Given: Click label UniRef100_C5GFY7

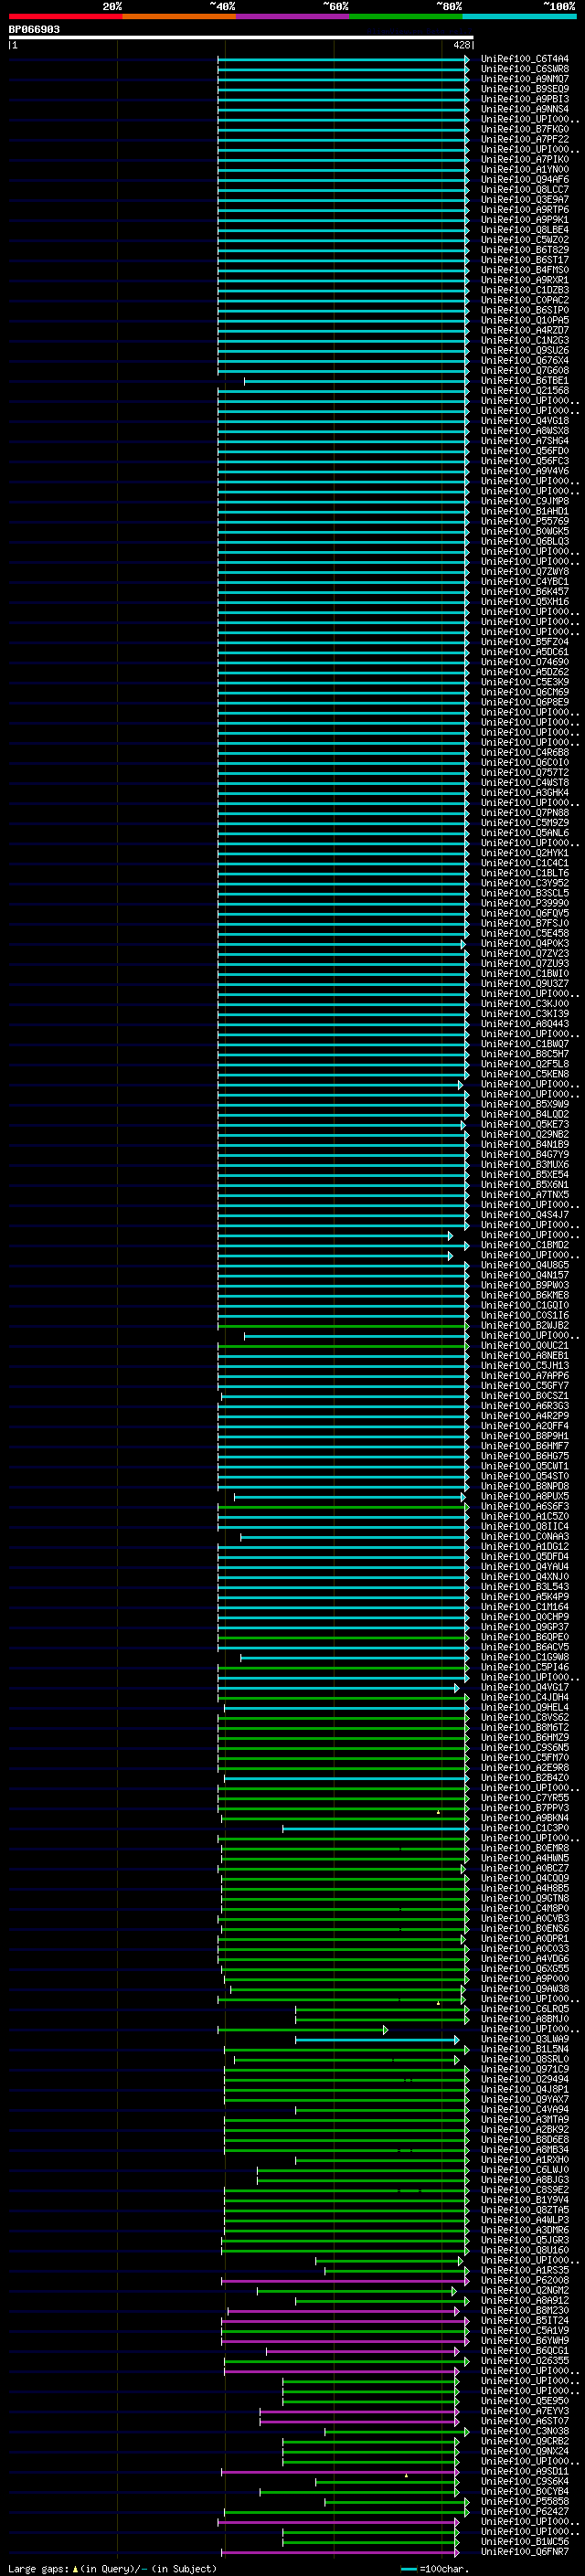Looking at the screenshot, I should [525, 1386].
